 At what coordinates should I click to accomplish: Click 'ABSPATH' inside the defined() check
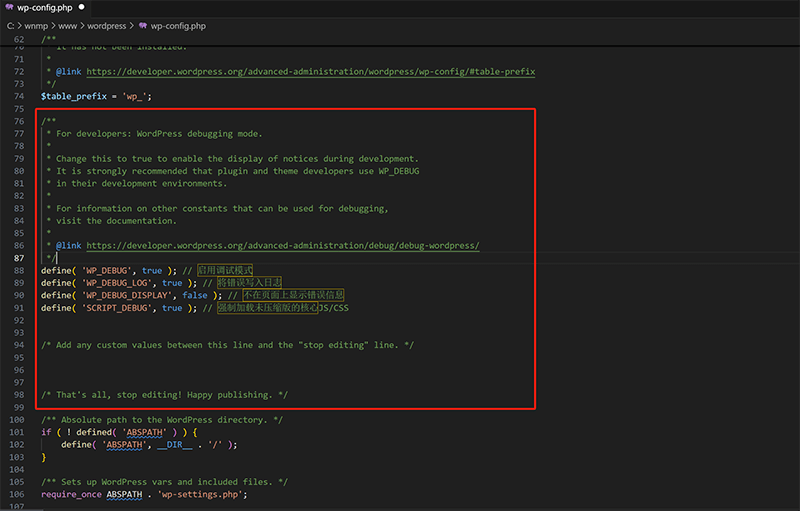(x=144, y=432)
